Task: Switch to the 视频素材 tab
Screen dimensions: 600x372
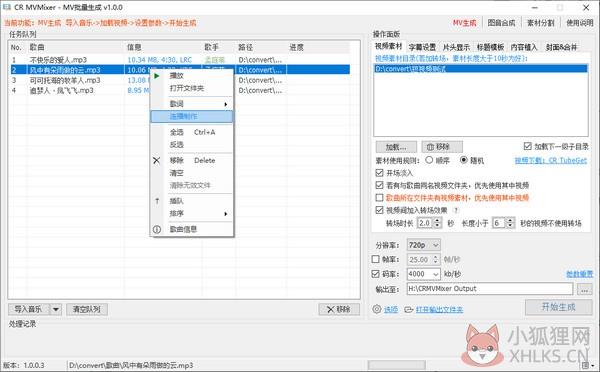Action: tap(389, 46)
